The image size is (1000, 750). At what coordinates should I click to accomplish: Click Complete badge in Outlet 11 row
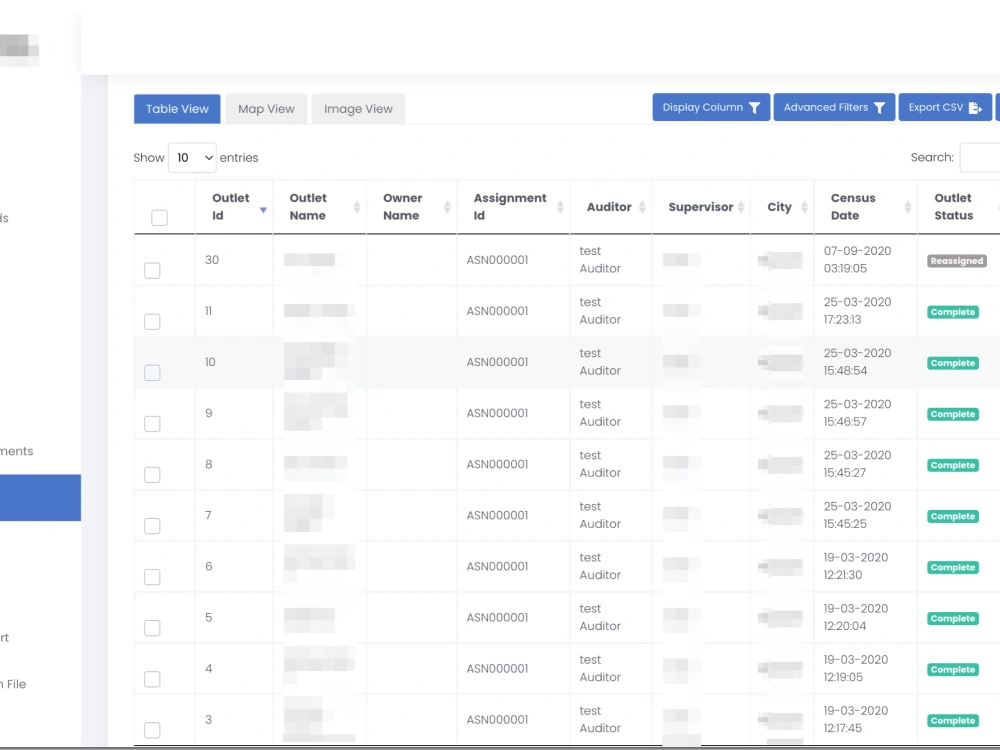(953, 312)
